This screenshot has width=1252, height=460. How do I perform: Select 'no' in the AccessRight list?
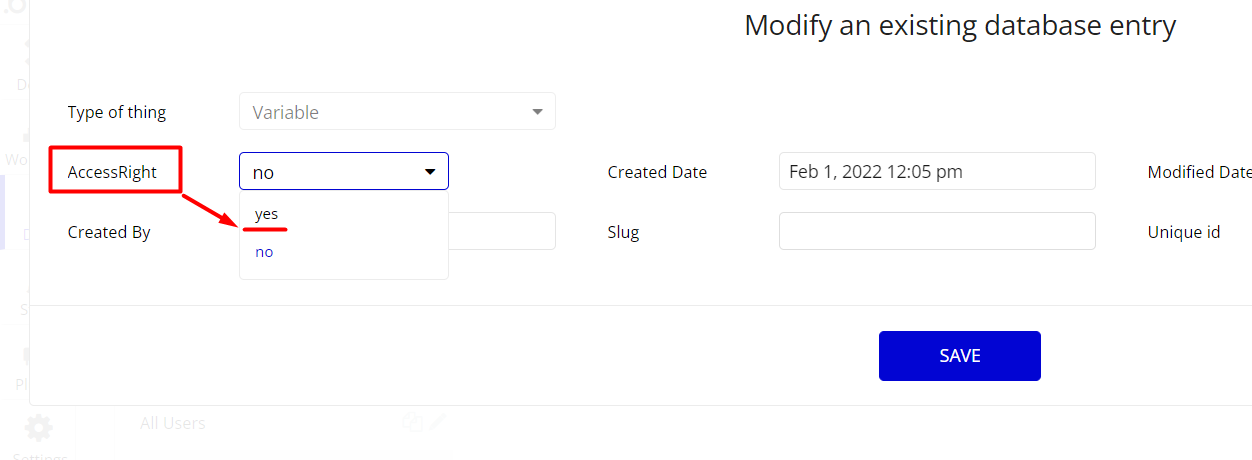point(264,252)
